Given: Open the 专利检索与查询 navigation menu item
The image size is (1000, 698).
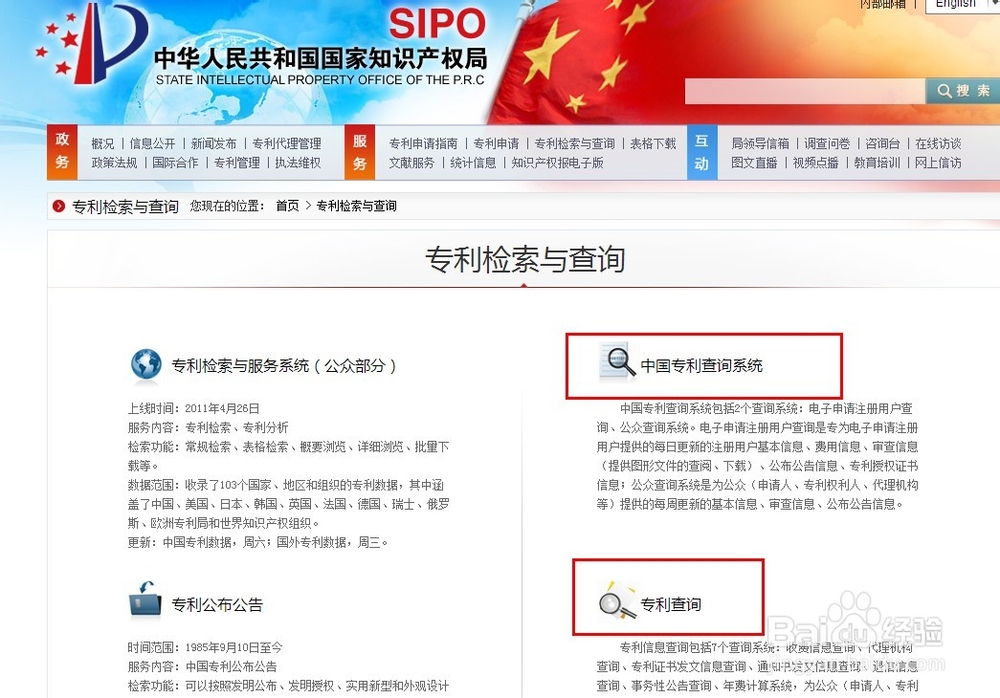Looking at the screenshot, I should (x=575, y=144).
